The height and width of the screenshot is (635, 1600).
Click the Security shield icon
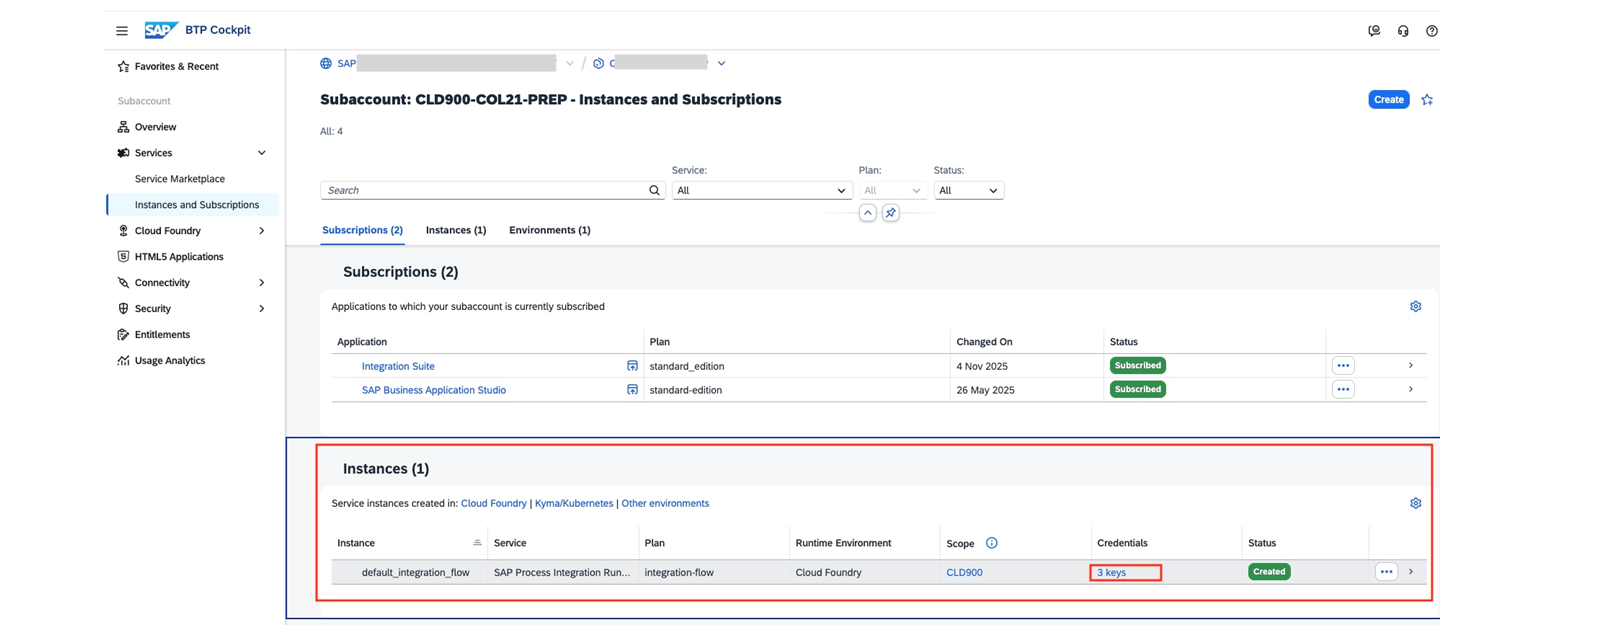click(123, 309)
